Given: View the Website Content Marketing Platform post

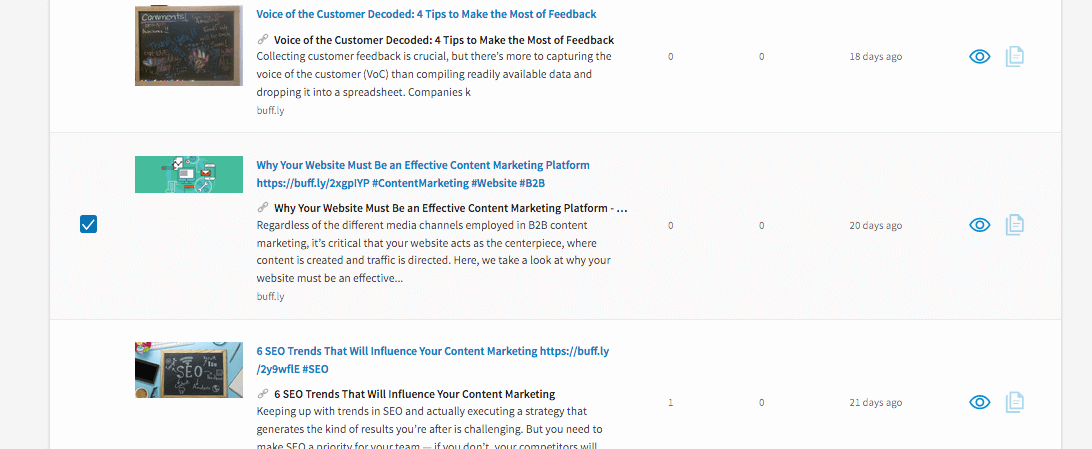Looking at the screenshot, I should pos(980,225).
